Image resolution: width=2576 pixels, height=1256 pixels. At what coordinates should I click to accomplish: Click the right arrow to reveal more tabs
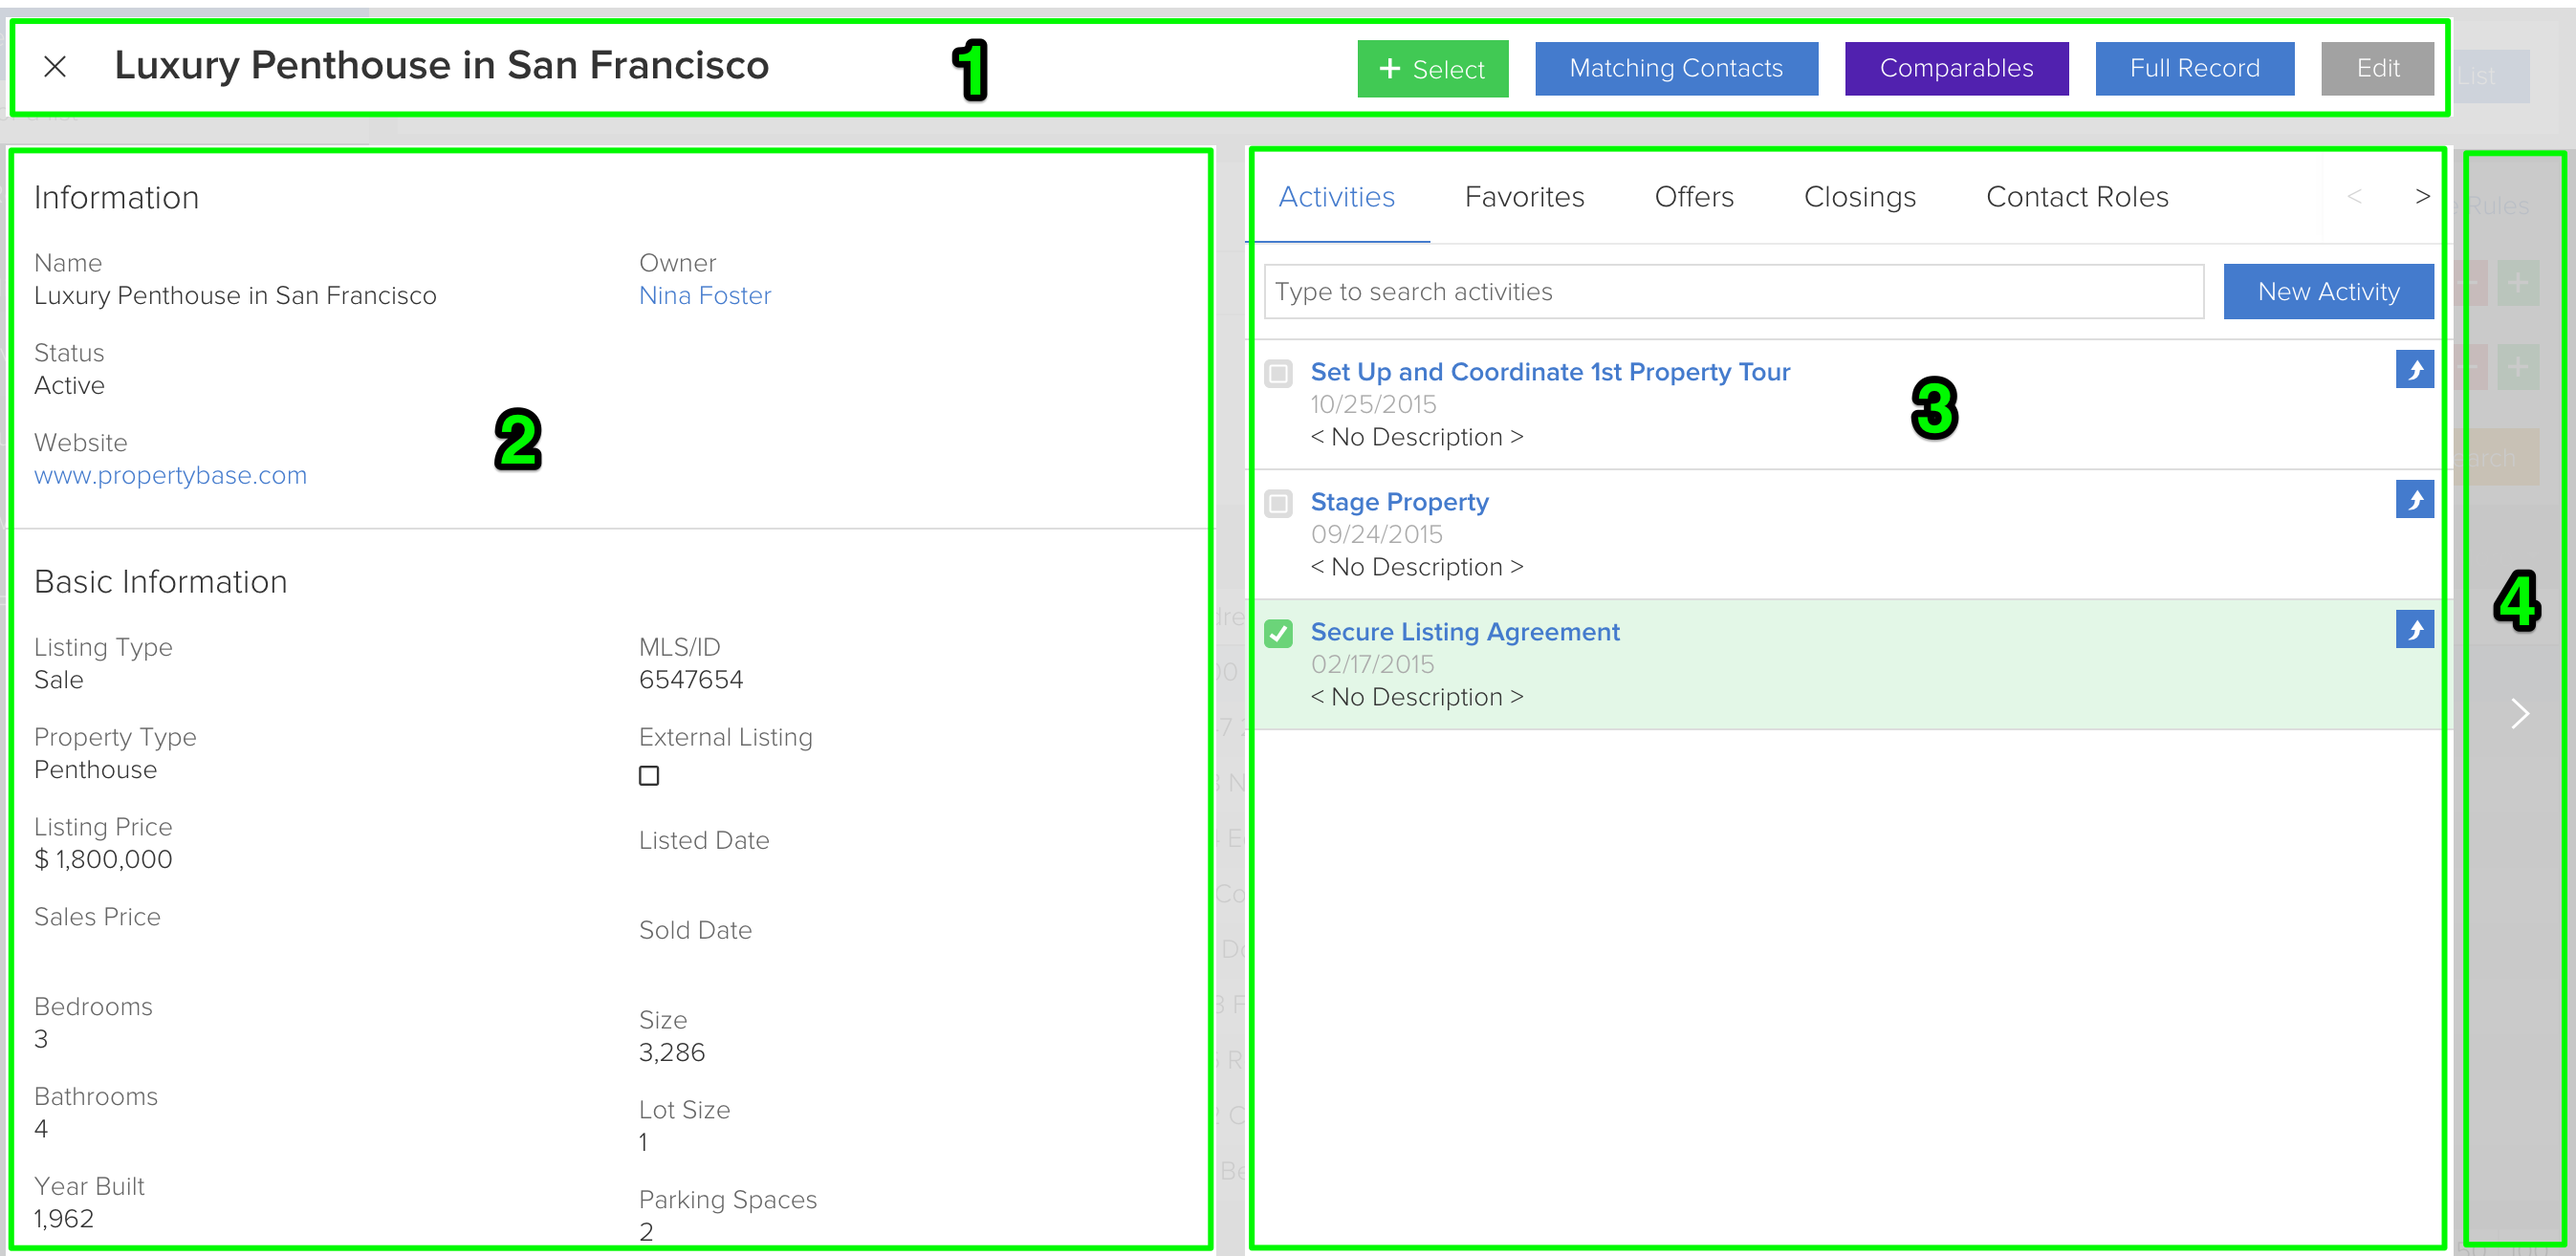click(x=2422, y=196)
